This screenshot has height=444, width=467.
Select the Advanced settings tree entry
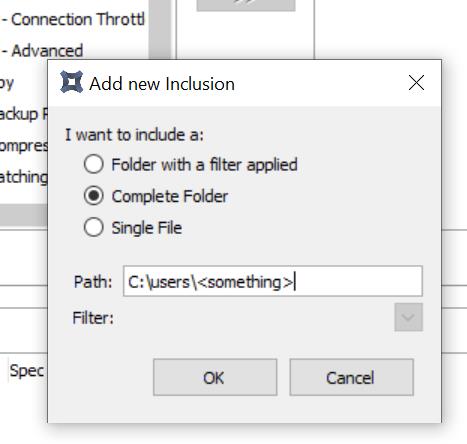point(42,51)
